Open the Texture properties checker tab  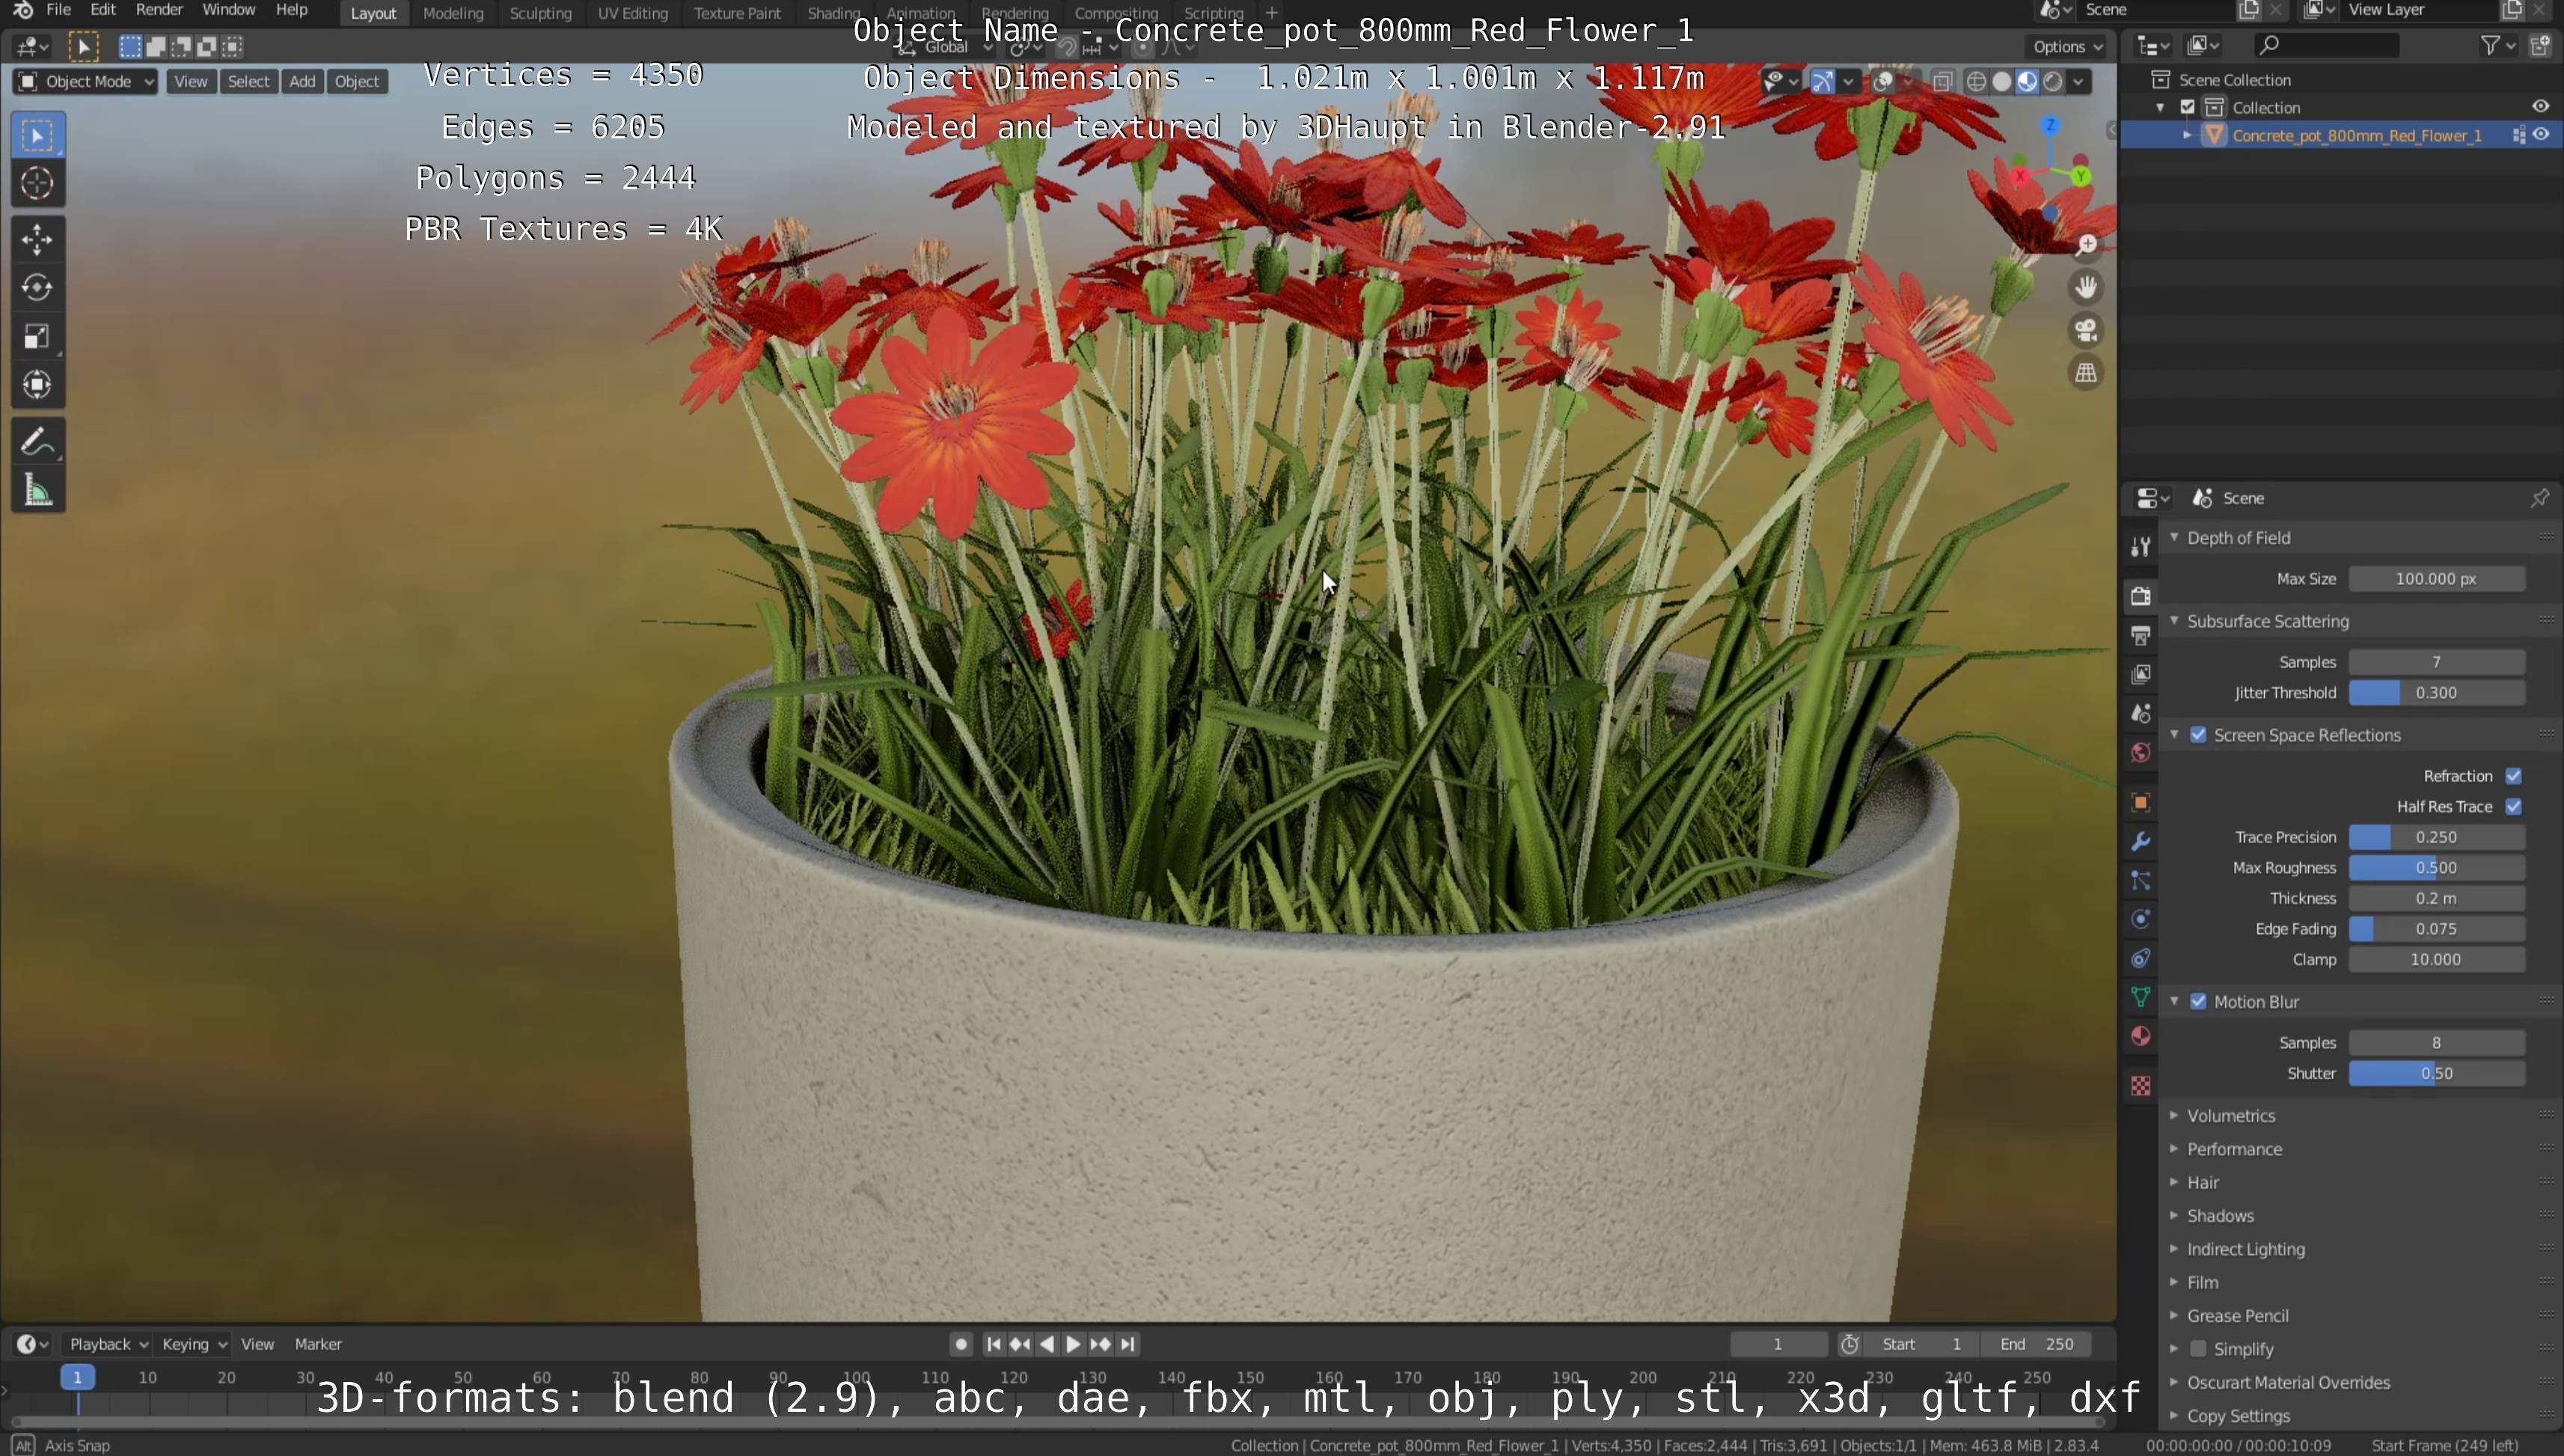[x=2140, y=1085]
